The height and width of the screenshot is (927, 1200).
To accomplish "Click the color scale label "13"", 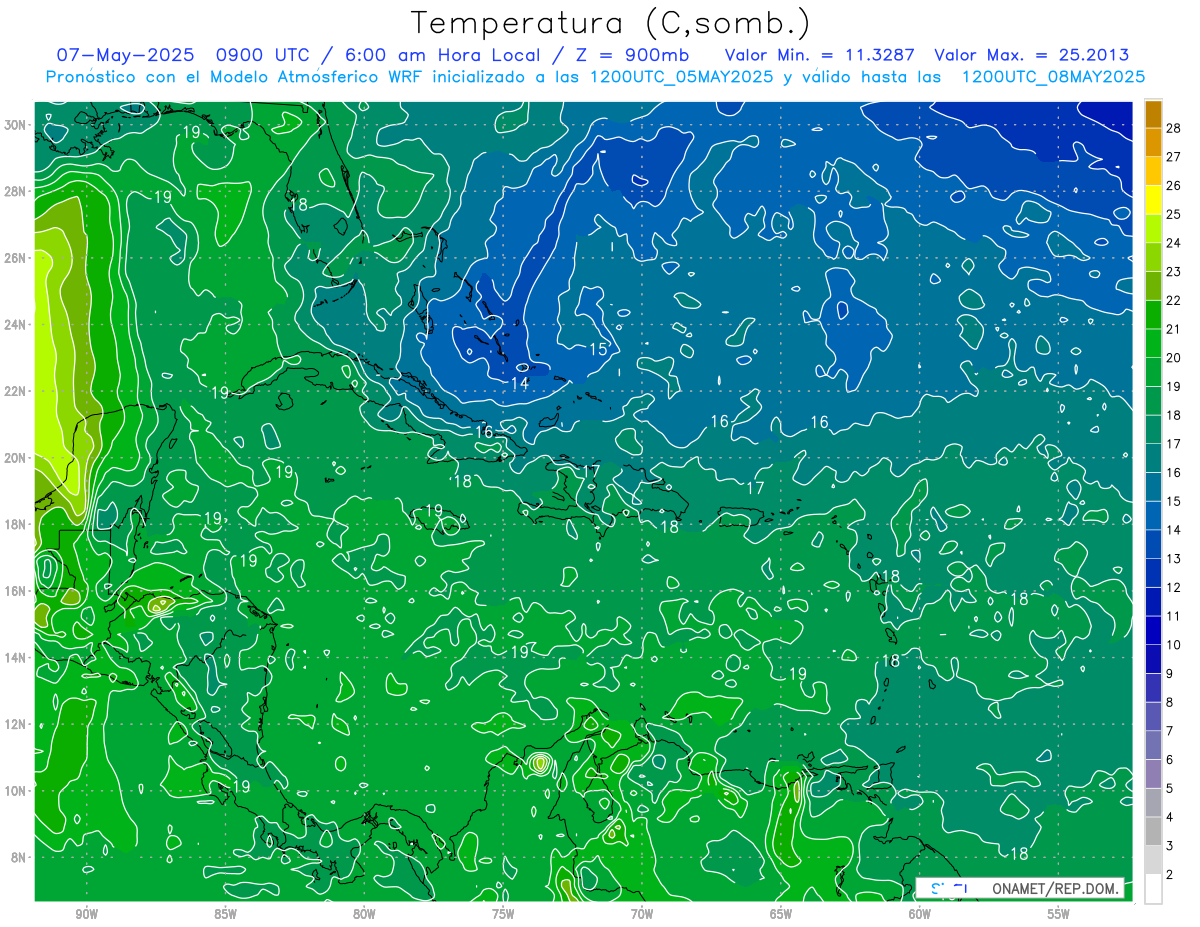I will [x=1174, y=559].
